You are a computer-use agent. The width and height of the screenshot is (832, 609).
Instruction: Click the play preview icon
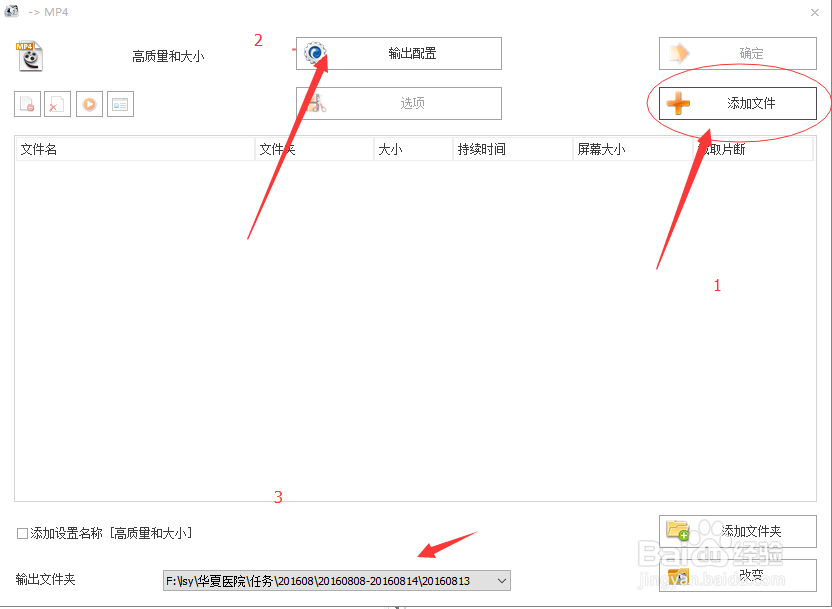[x=89, y=103]
